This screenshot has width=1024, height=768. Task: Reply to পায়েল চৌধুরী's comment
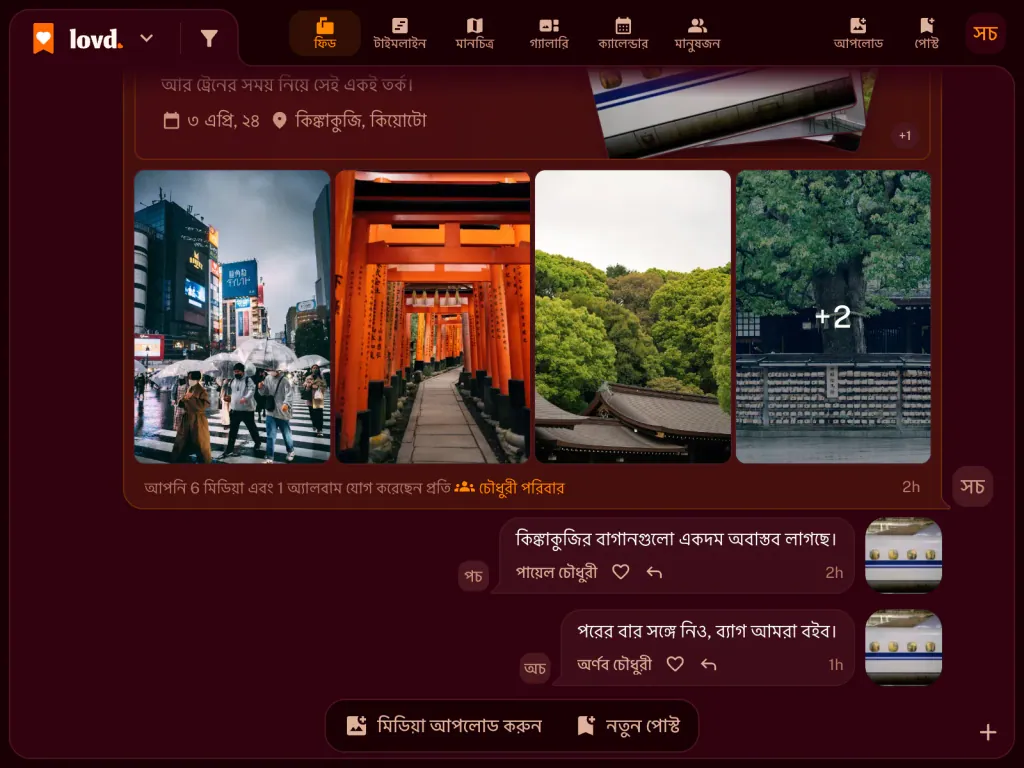pyautogui.click(x=654, y=572)
